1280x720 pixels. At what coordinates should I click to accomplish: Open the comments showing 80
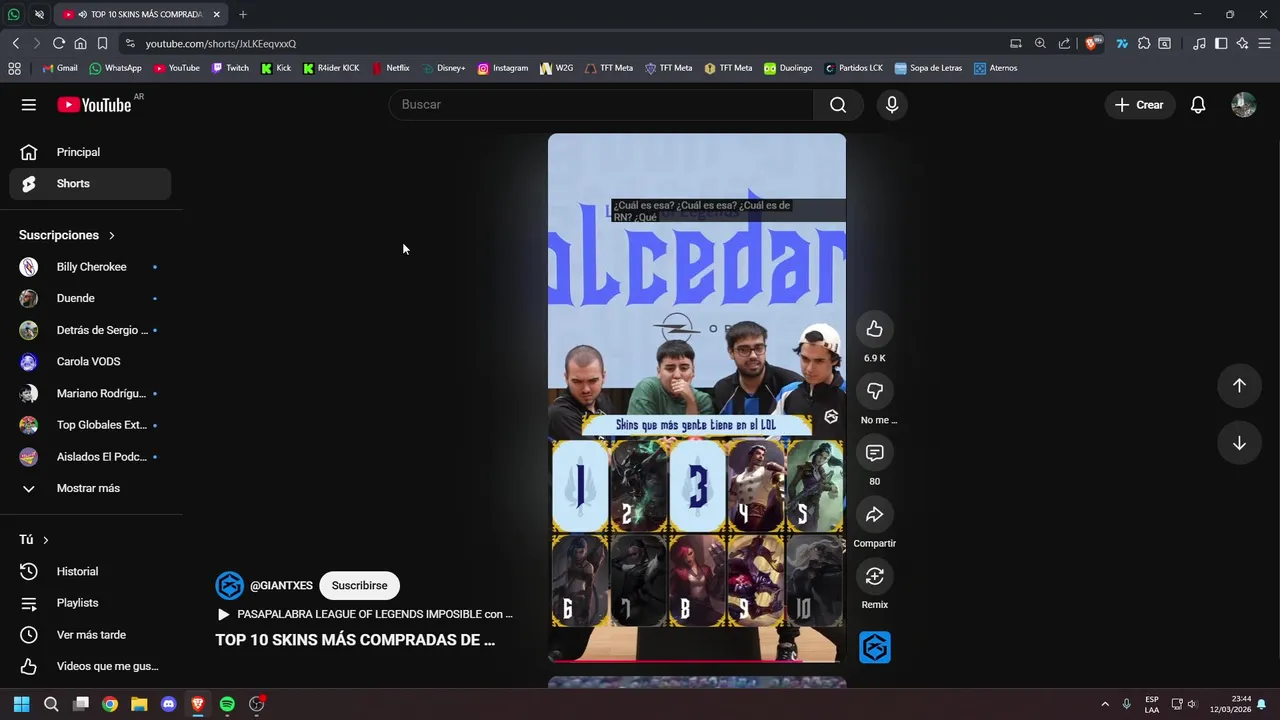point(874,453)
